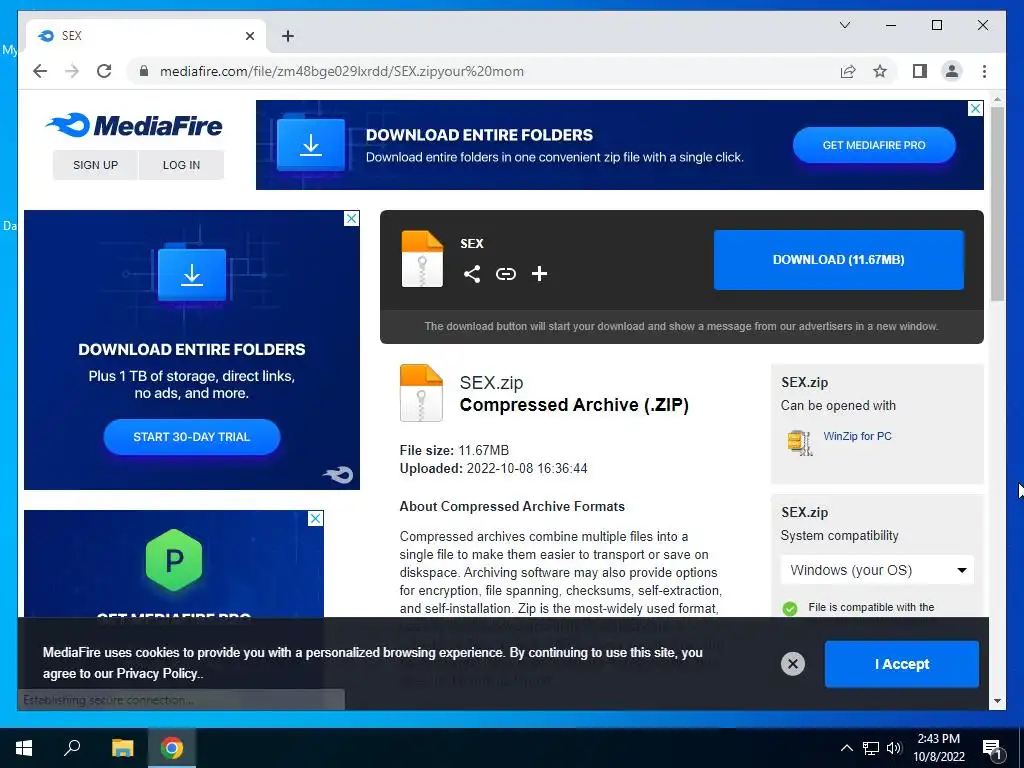This screenshot has width=1024, height=768.
Task: Click the 'File size: 11.67MB' text
Action: click(x=454, y=450)
